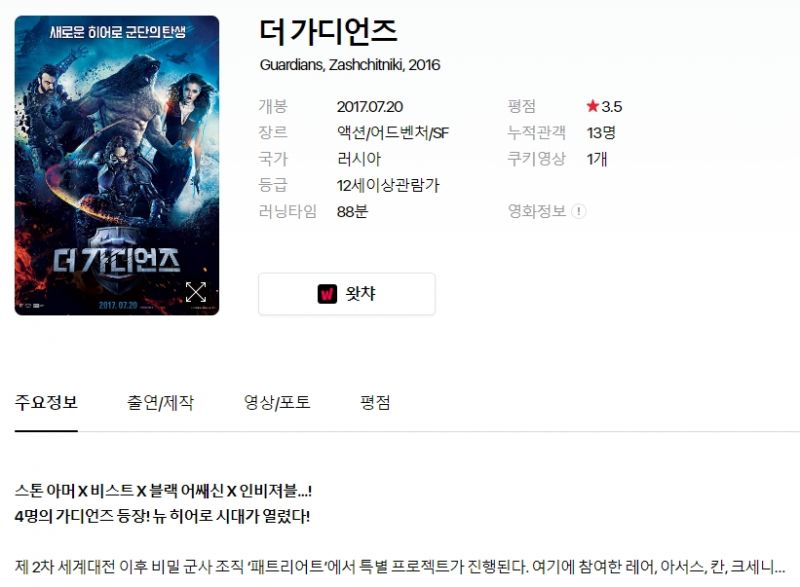Click the 누적관객 13명 value
Image resolution: width=800 pixels, height=587 pixels.
click(x=601, y=133)
